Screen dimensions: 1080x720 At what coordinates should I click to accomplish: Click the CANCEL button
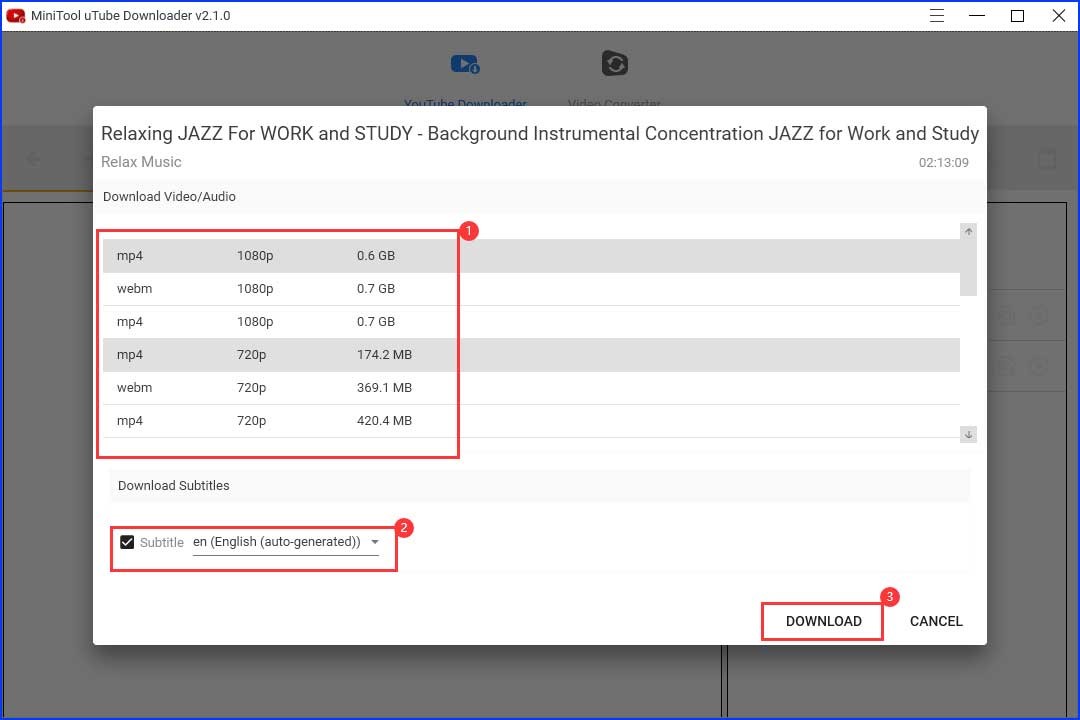click(936, 621)
